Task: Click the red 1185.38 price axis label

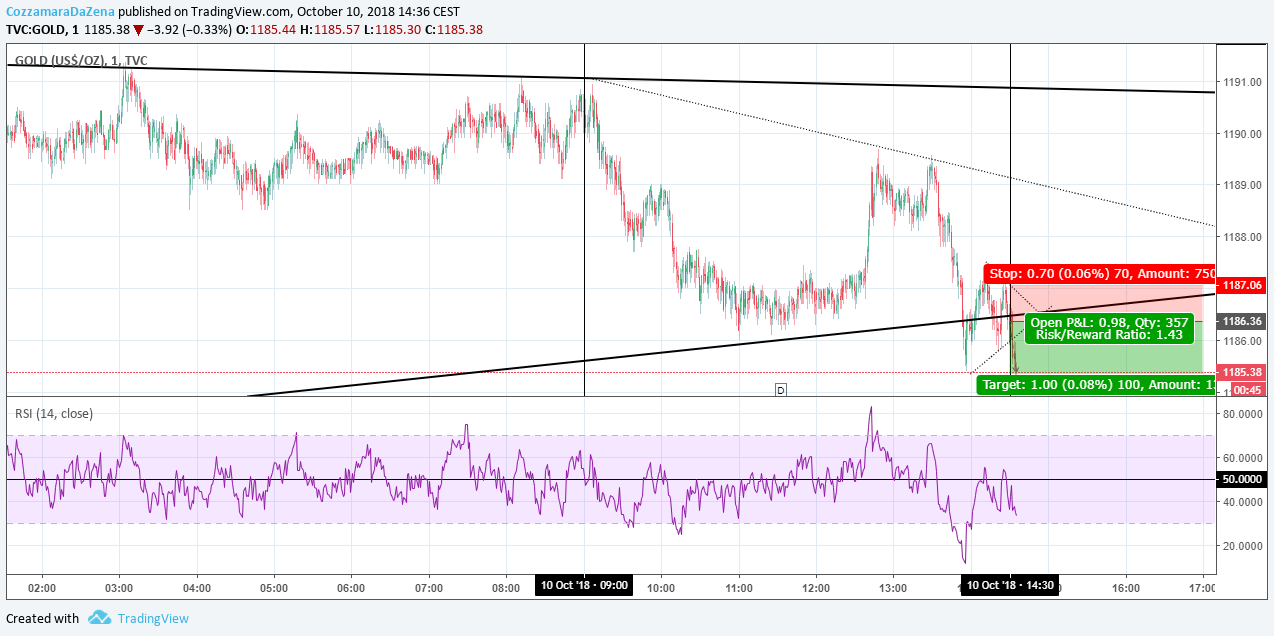Action: coord(1243,372)
